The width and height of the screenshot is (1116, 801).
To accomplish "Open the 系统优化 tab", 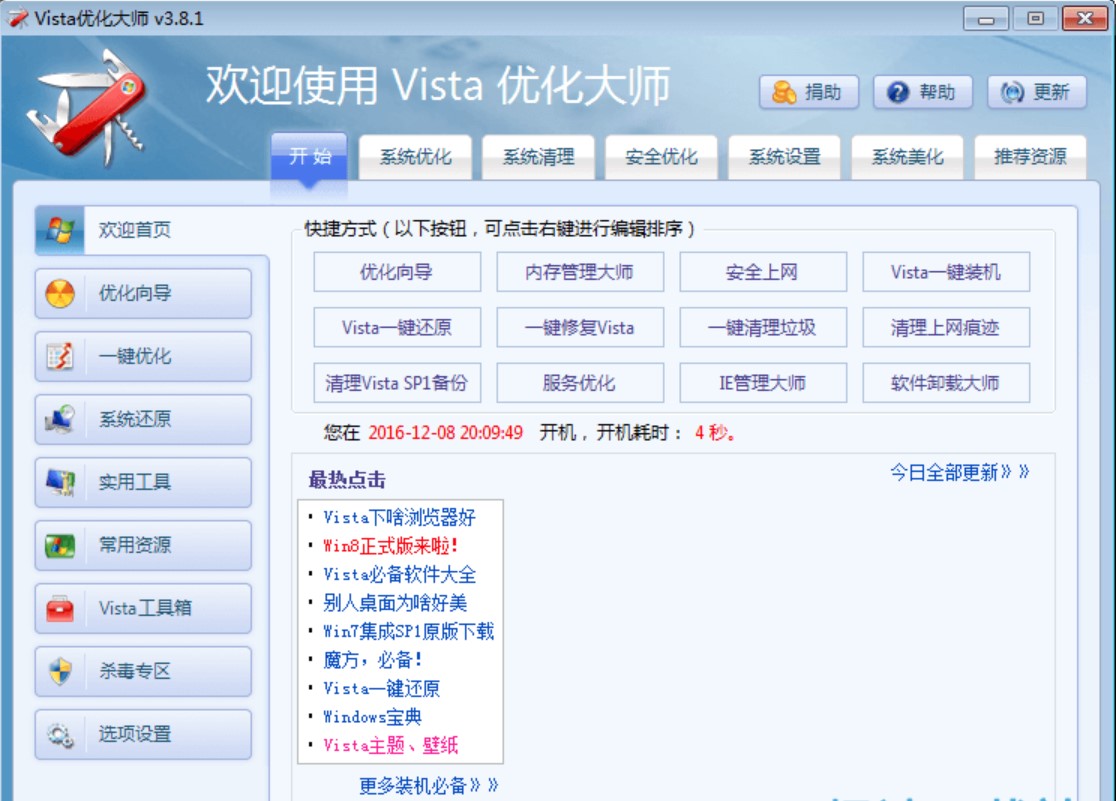I will pos(416,157).
